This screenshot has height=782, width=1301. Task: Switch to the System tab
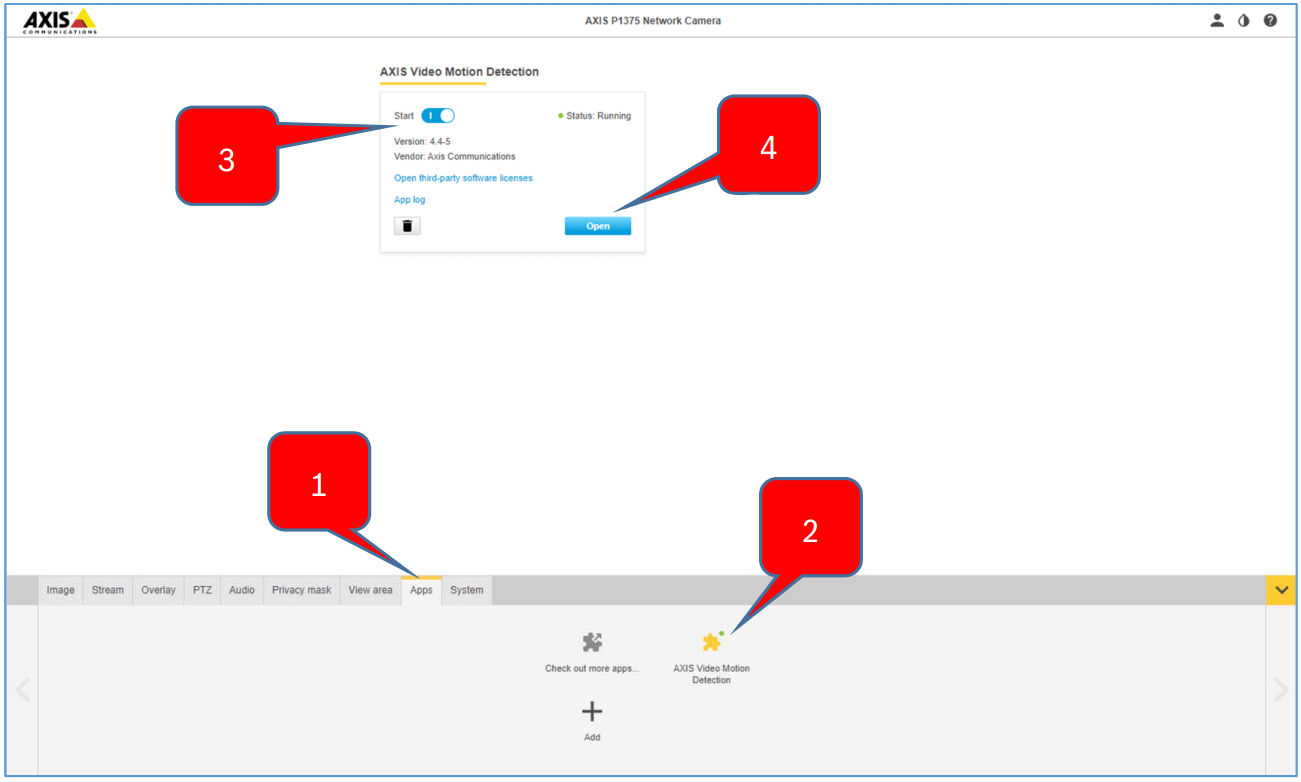(467, 590)
